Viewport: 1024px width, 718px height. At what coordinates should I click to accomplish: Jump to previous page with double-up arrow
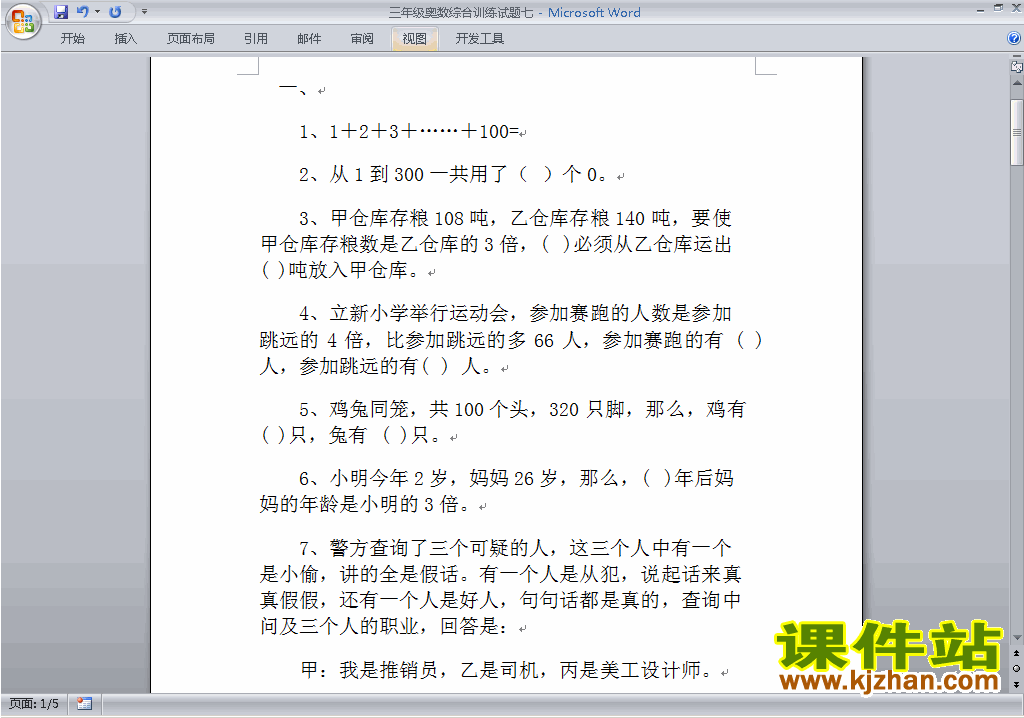pyautogui.click(x=1016, y=653)
